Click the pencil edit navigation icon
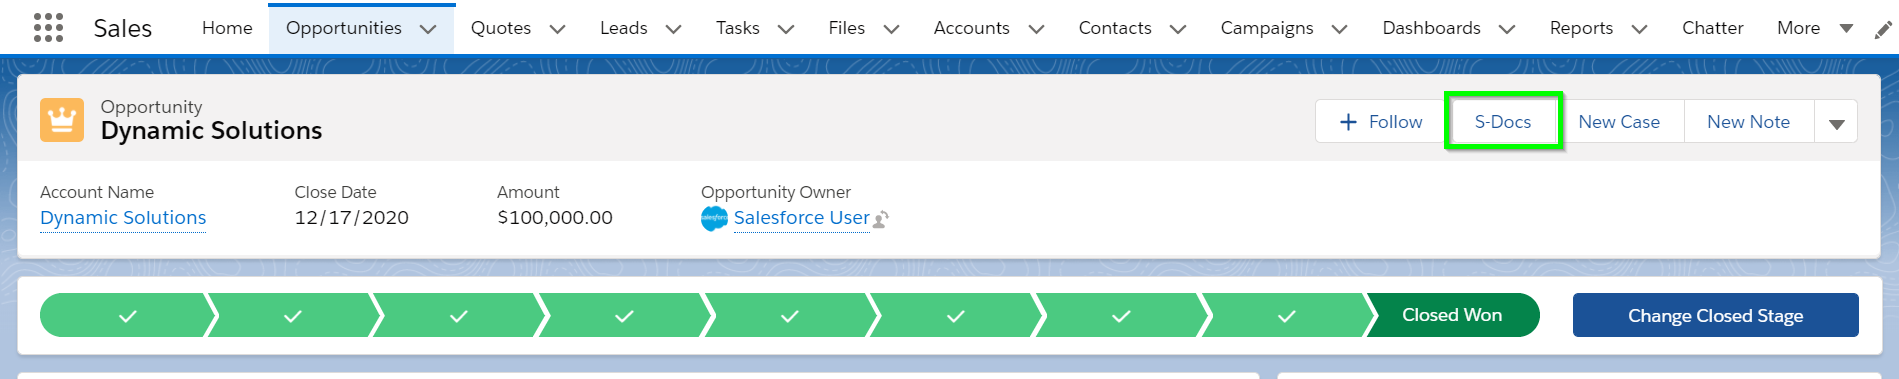This screenshot has height=379, width=1899. [x=1883, y=29]
